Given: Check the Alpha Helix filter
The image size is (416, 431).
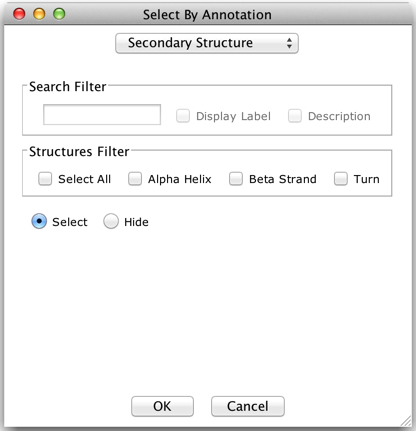Looking at the screenshot, I should click(x=135, y=179).
